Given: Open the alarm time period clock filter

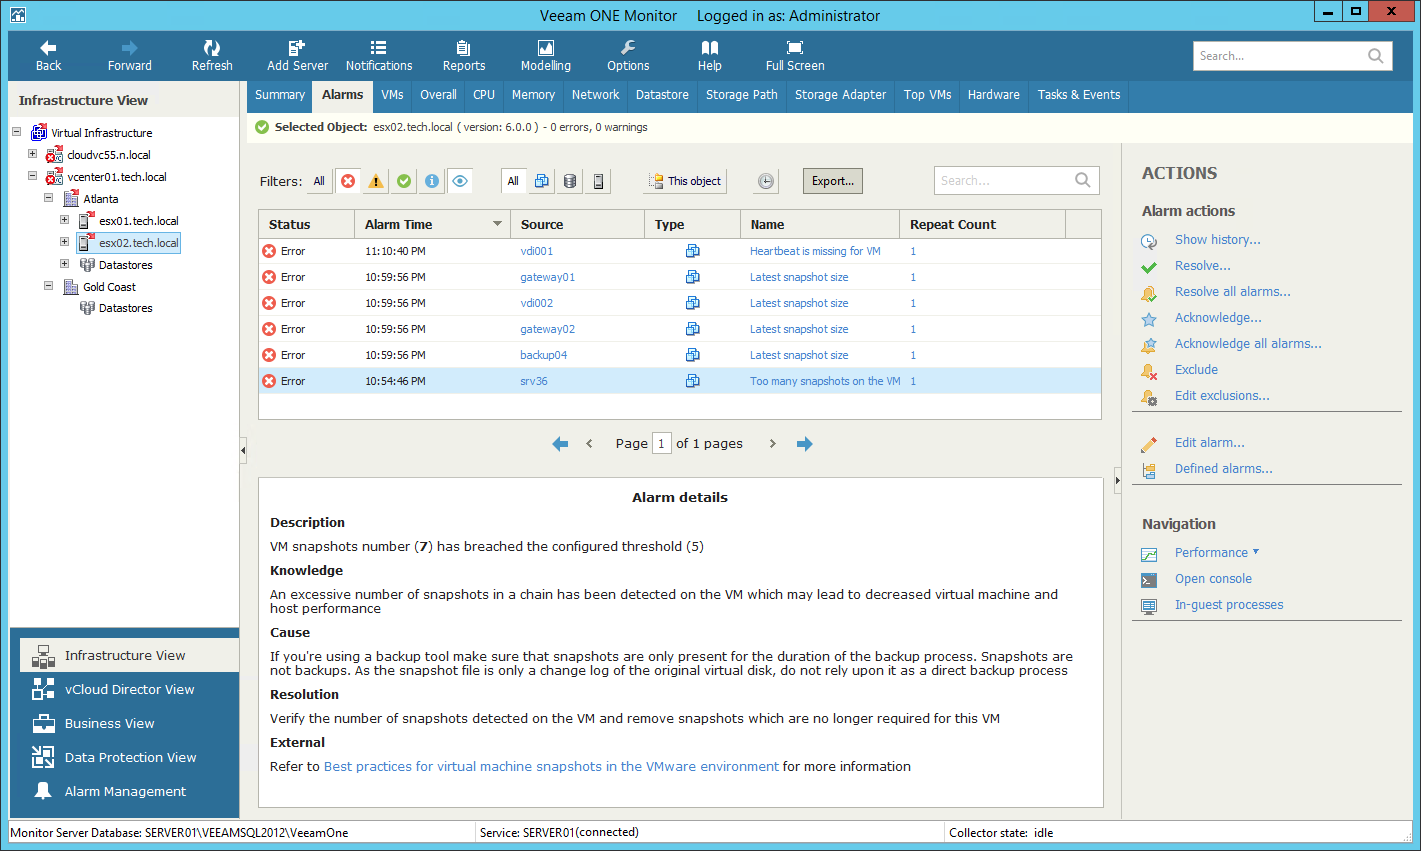Looking at the screenshot, I should 765,181.
